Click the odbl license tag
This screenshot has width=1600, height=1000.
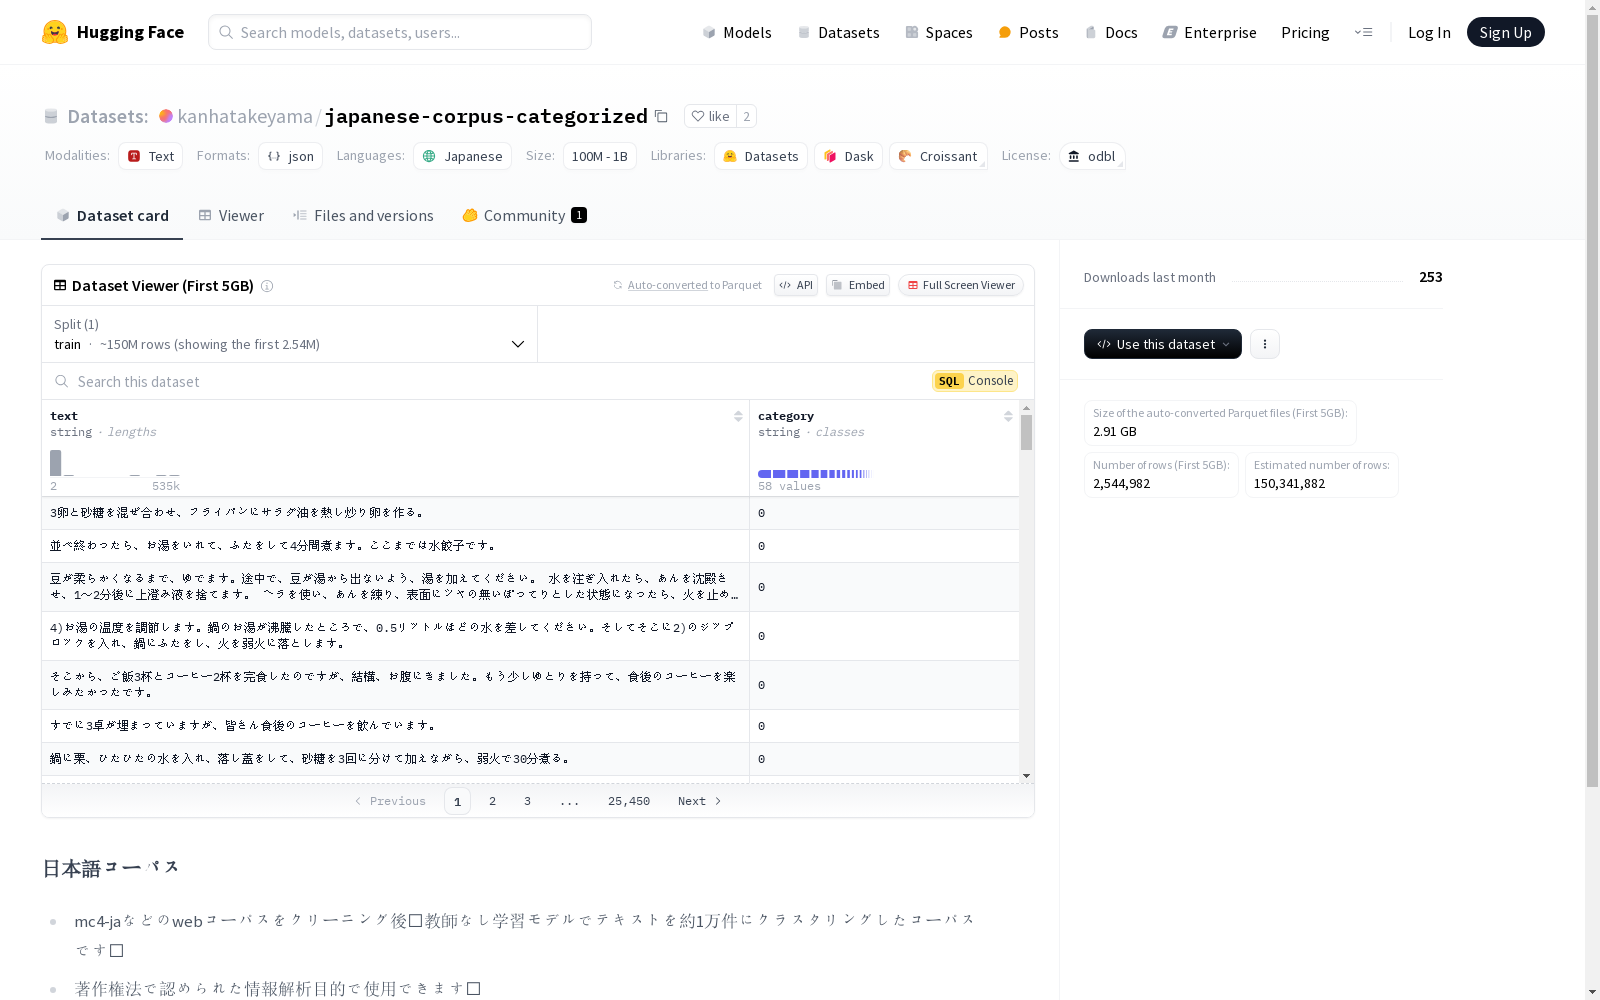click(x=1092, y=156)
